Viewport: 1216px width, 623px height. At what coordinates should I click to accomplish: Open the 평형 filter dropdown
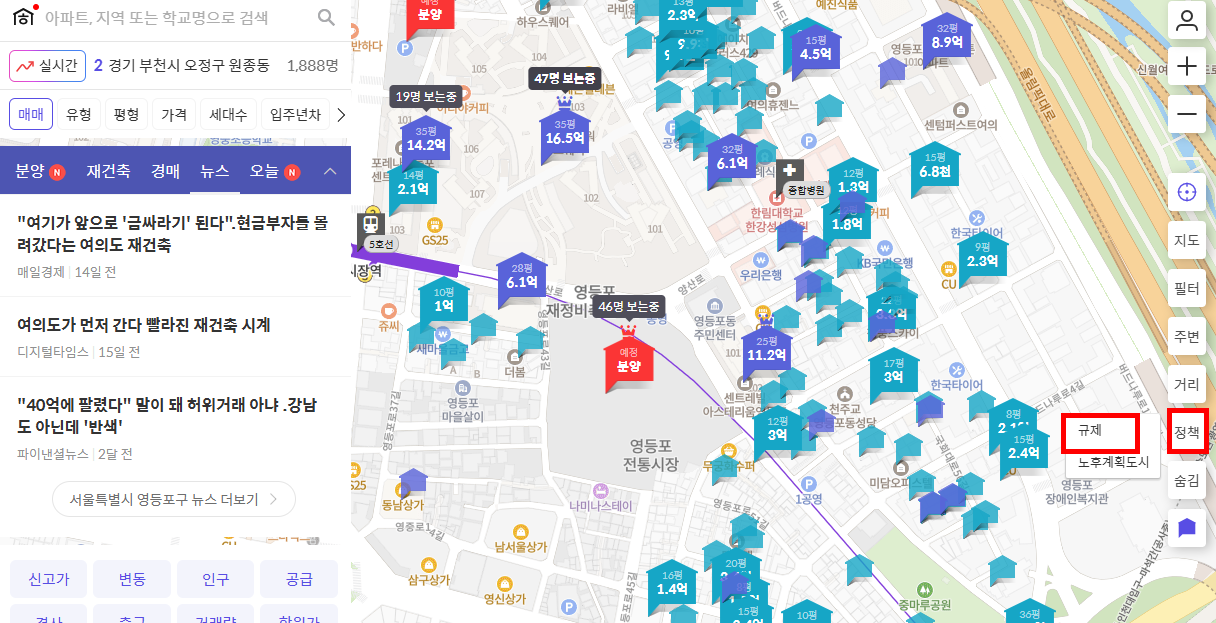tap(126, 114)
